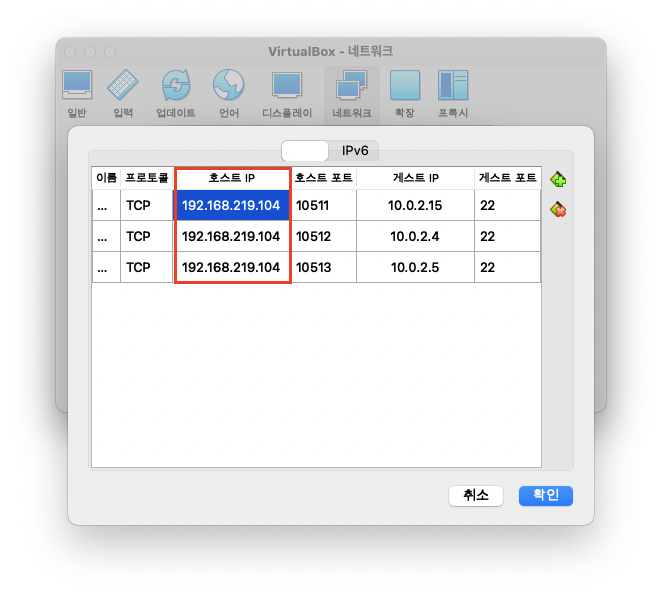Screen dimensions: 662x599
Task: Open the 디스플레이 (Display) preferences icon
Action: pos(287,94)
